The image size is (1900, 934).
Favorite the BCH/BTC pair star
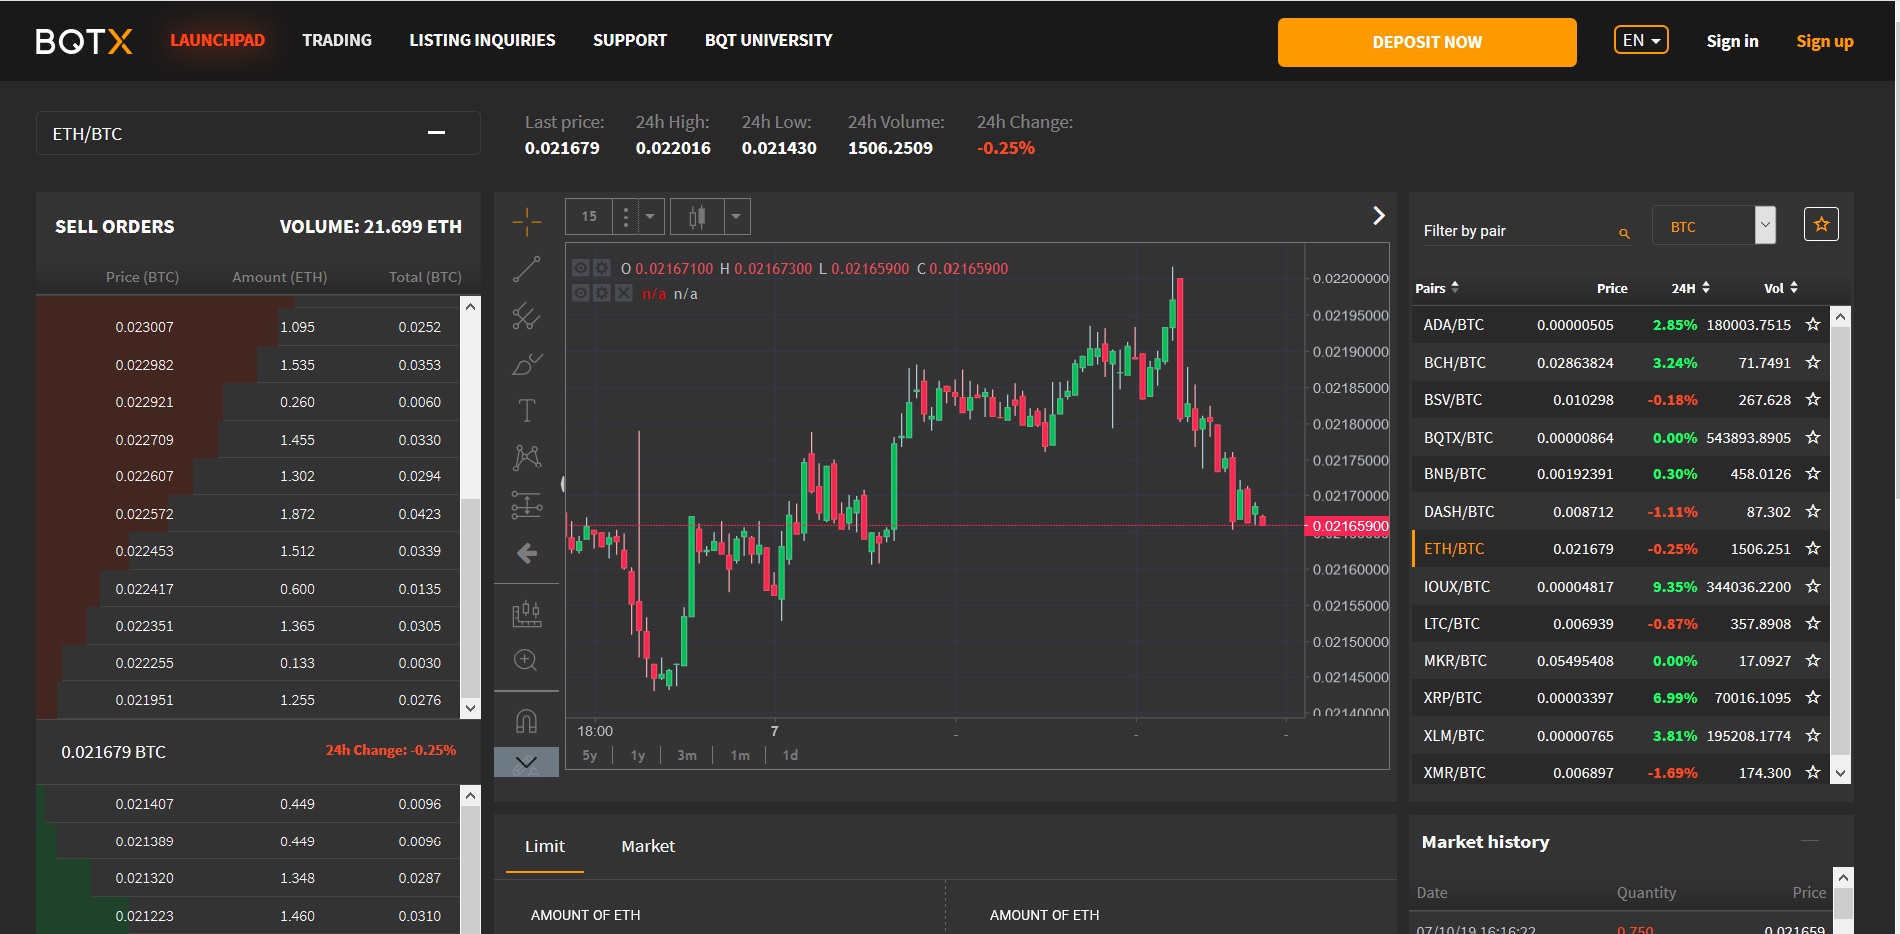1813,362
